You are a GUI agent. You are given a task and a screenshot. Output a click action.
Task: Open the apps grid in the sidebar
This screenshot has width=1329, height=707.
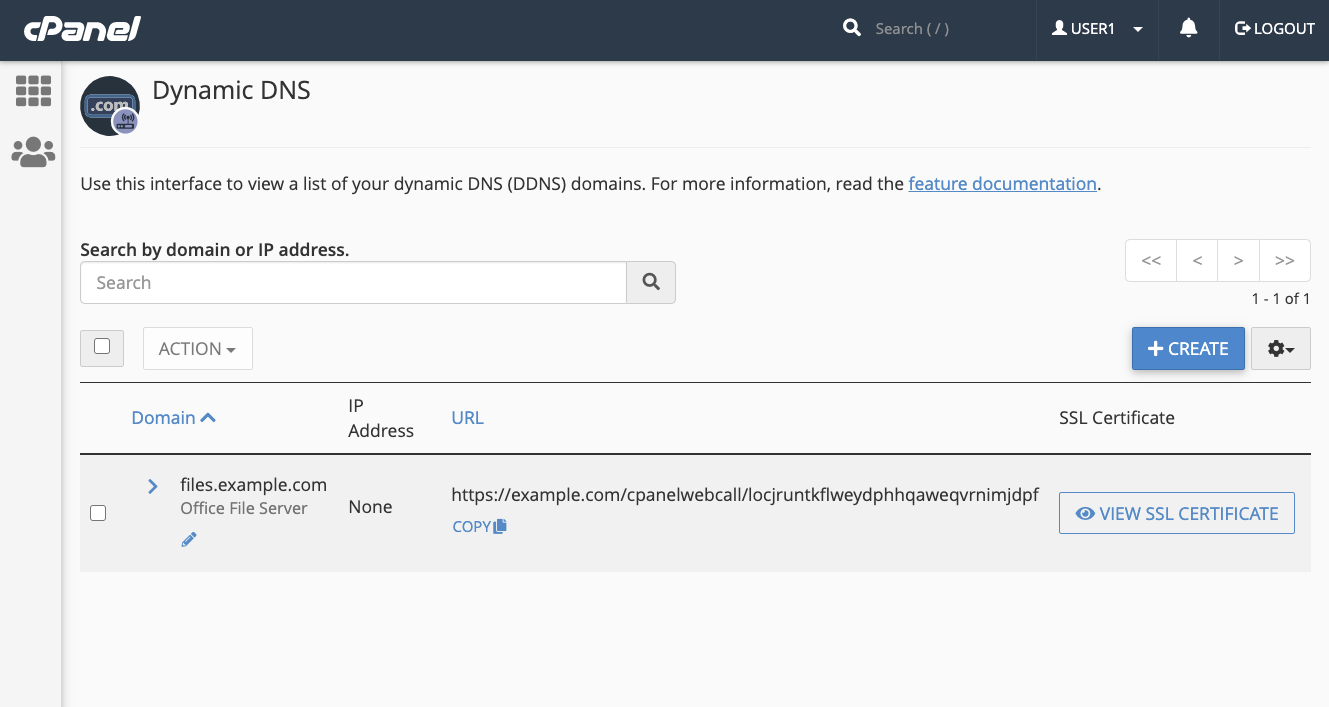click(x=33, y=91)
